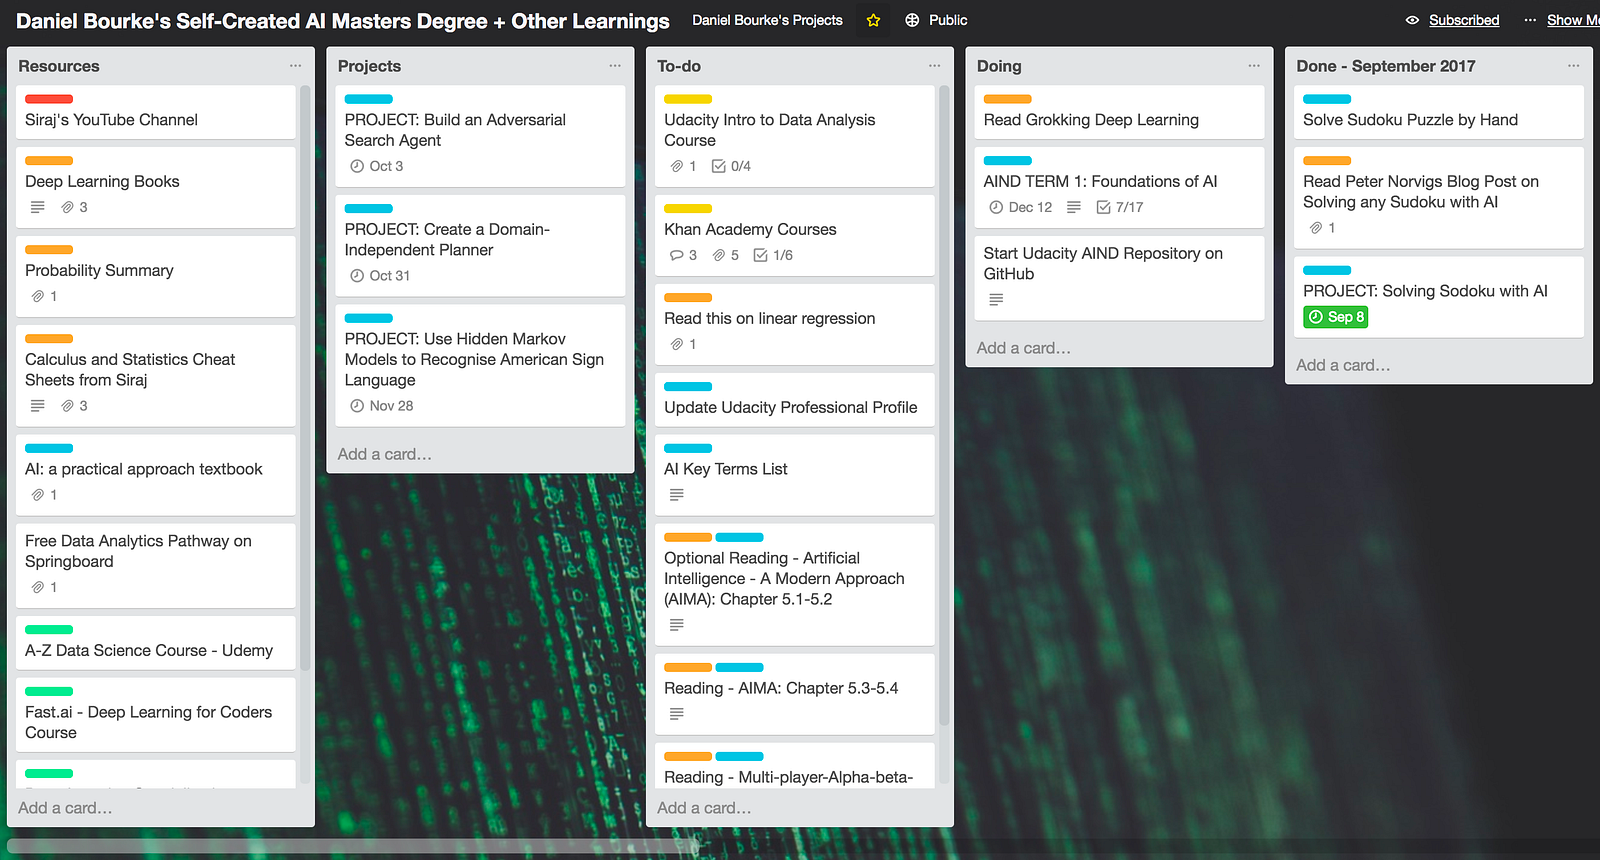Click description icon on Calculus and Statistics Cheat Sheets card

(x=37, y=406)
